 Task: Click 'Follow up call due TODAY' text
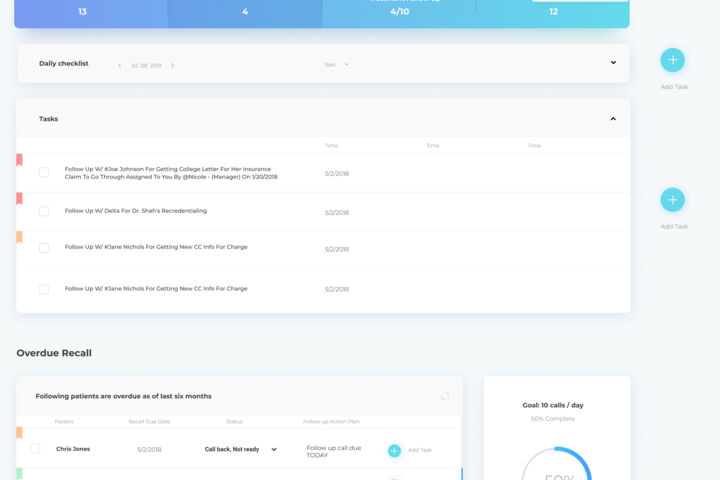(334, 452)
